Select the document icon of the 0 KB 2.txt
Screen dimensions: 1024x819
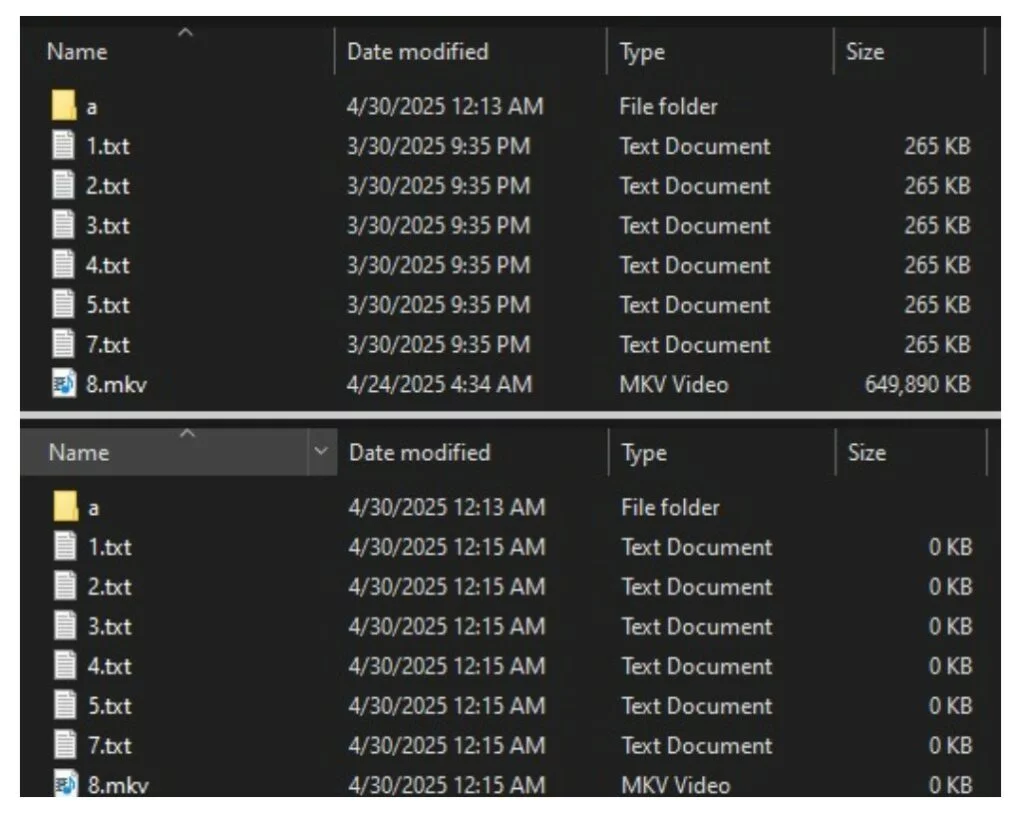tap(66, 587)
